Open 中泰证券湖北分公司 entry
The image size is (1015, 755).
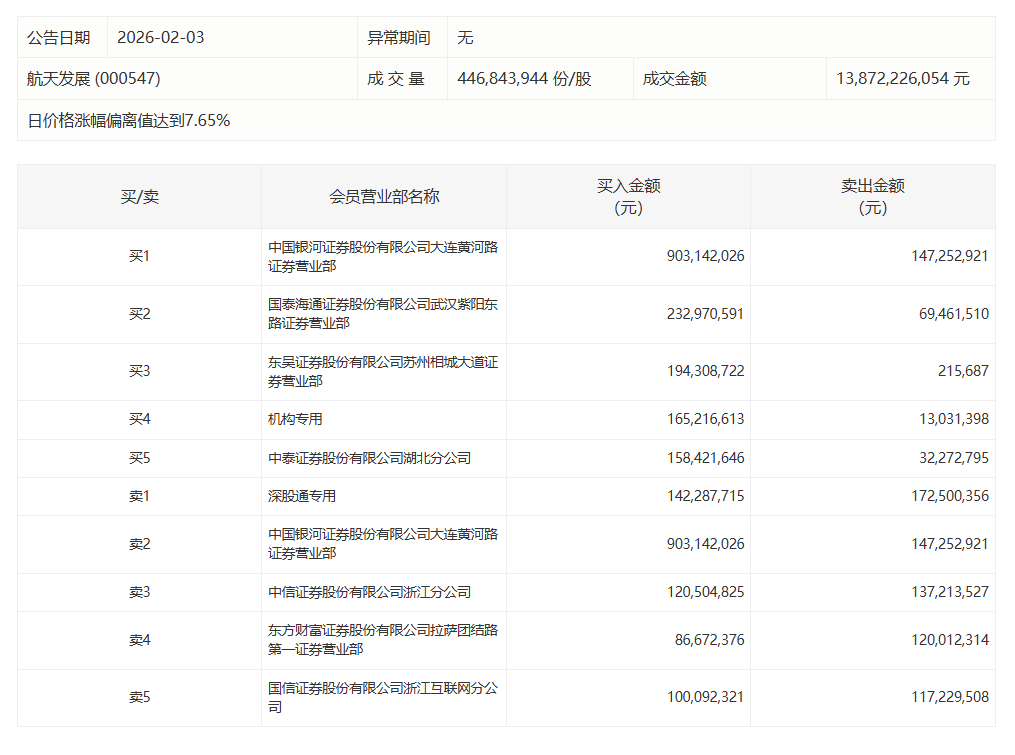point(369,458)
